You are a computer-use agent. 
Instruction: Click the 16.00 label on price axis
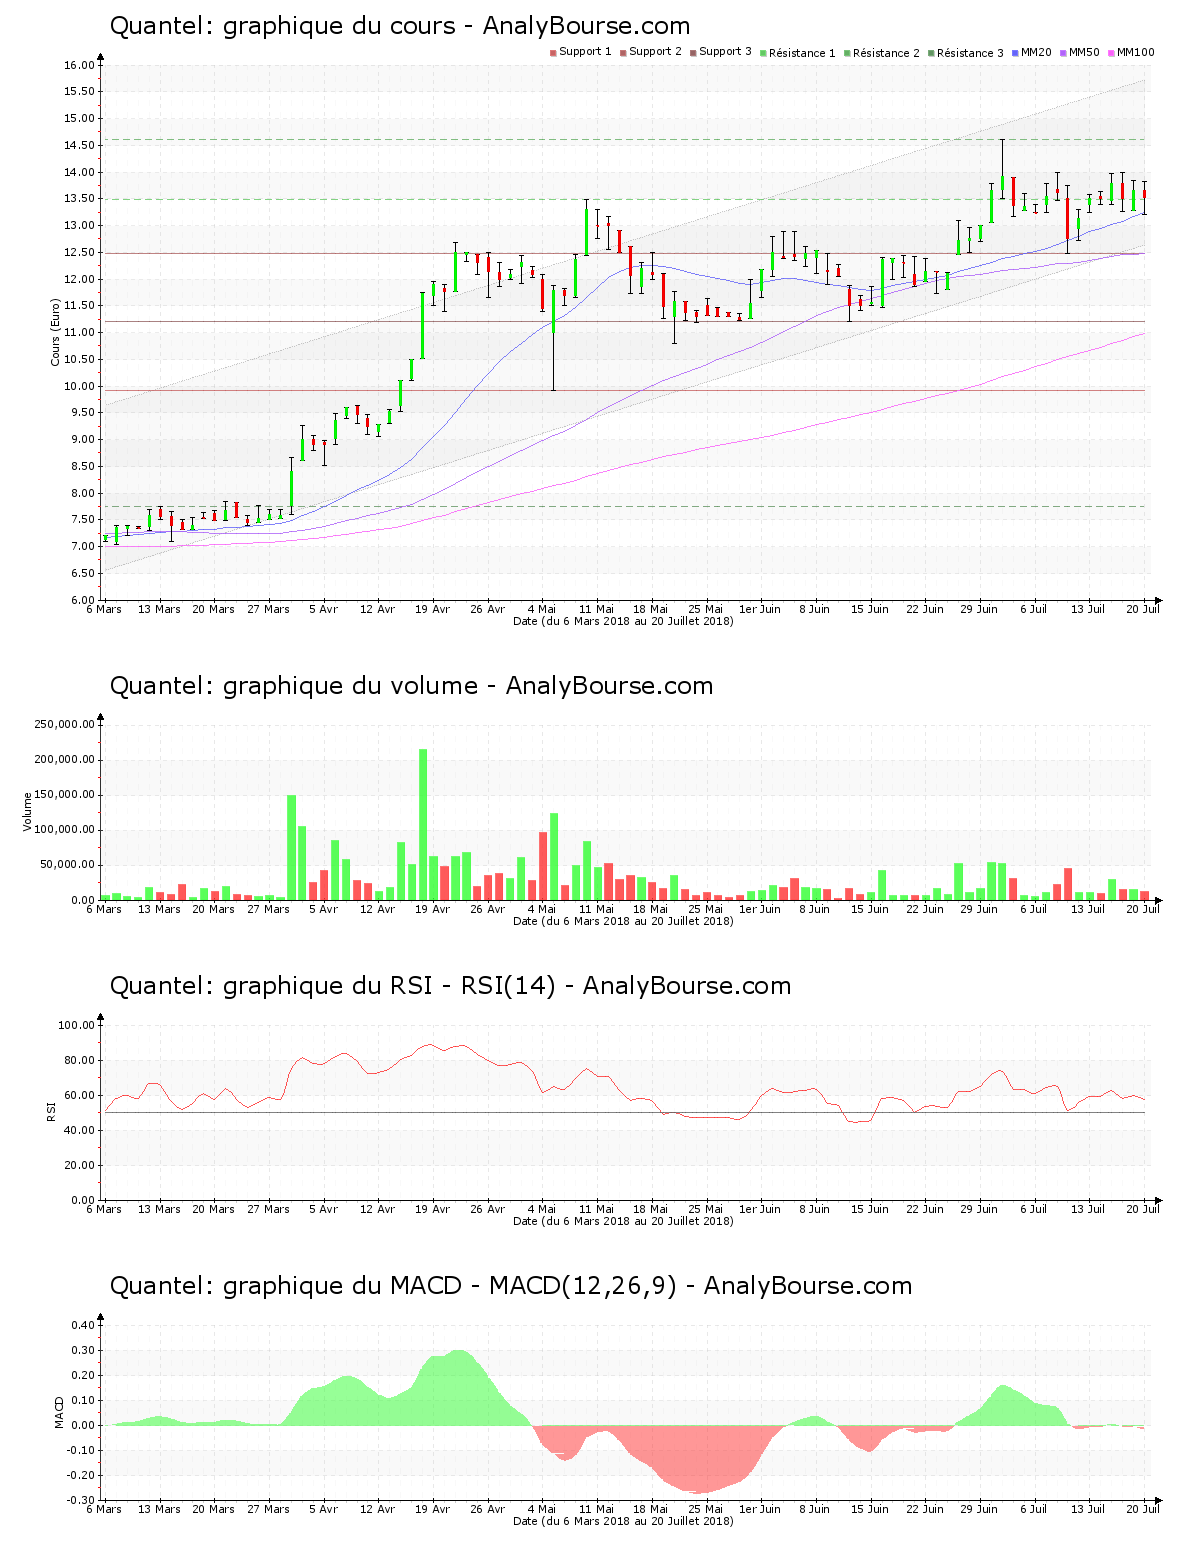coord(78,65)
